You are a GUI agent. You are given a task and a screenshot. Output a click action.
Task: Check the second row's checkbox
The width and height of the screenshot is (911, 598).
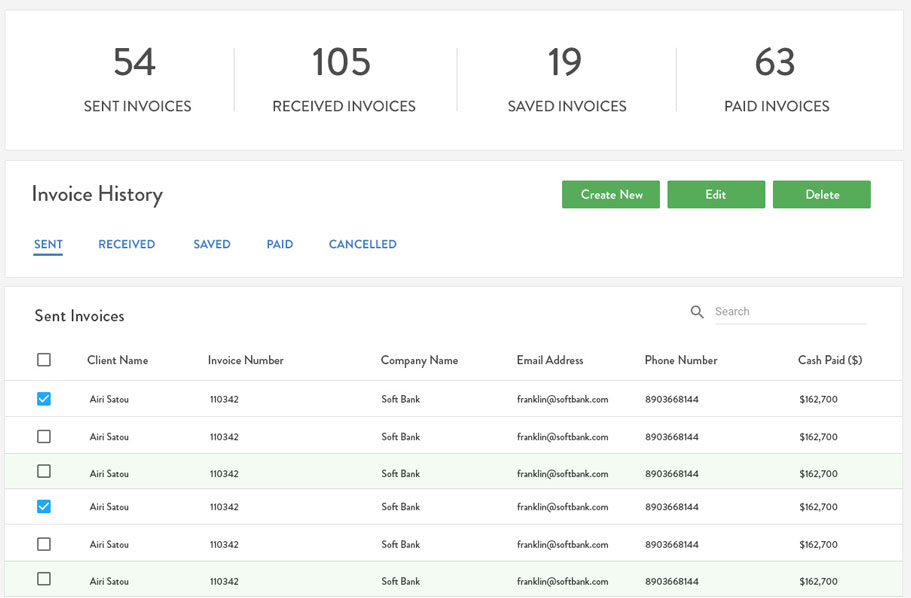pyautogui.click(x=44, y=436)
